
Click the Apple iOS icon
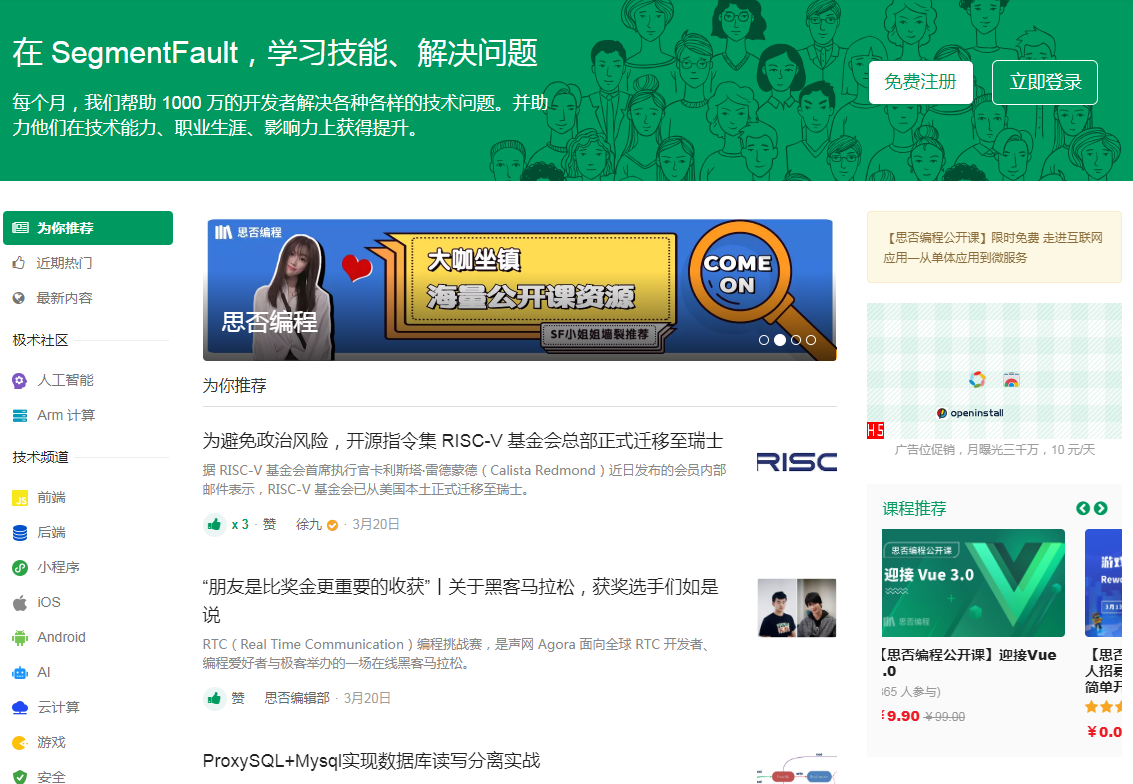click(20, 603)
